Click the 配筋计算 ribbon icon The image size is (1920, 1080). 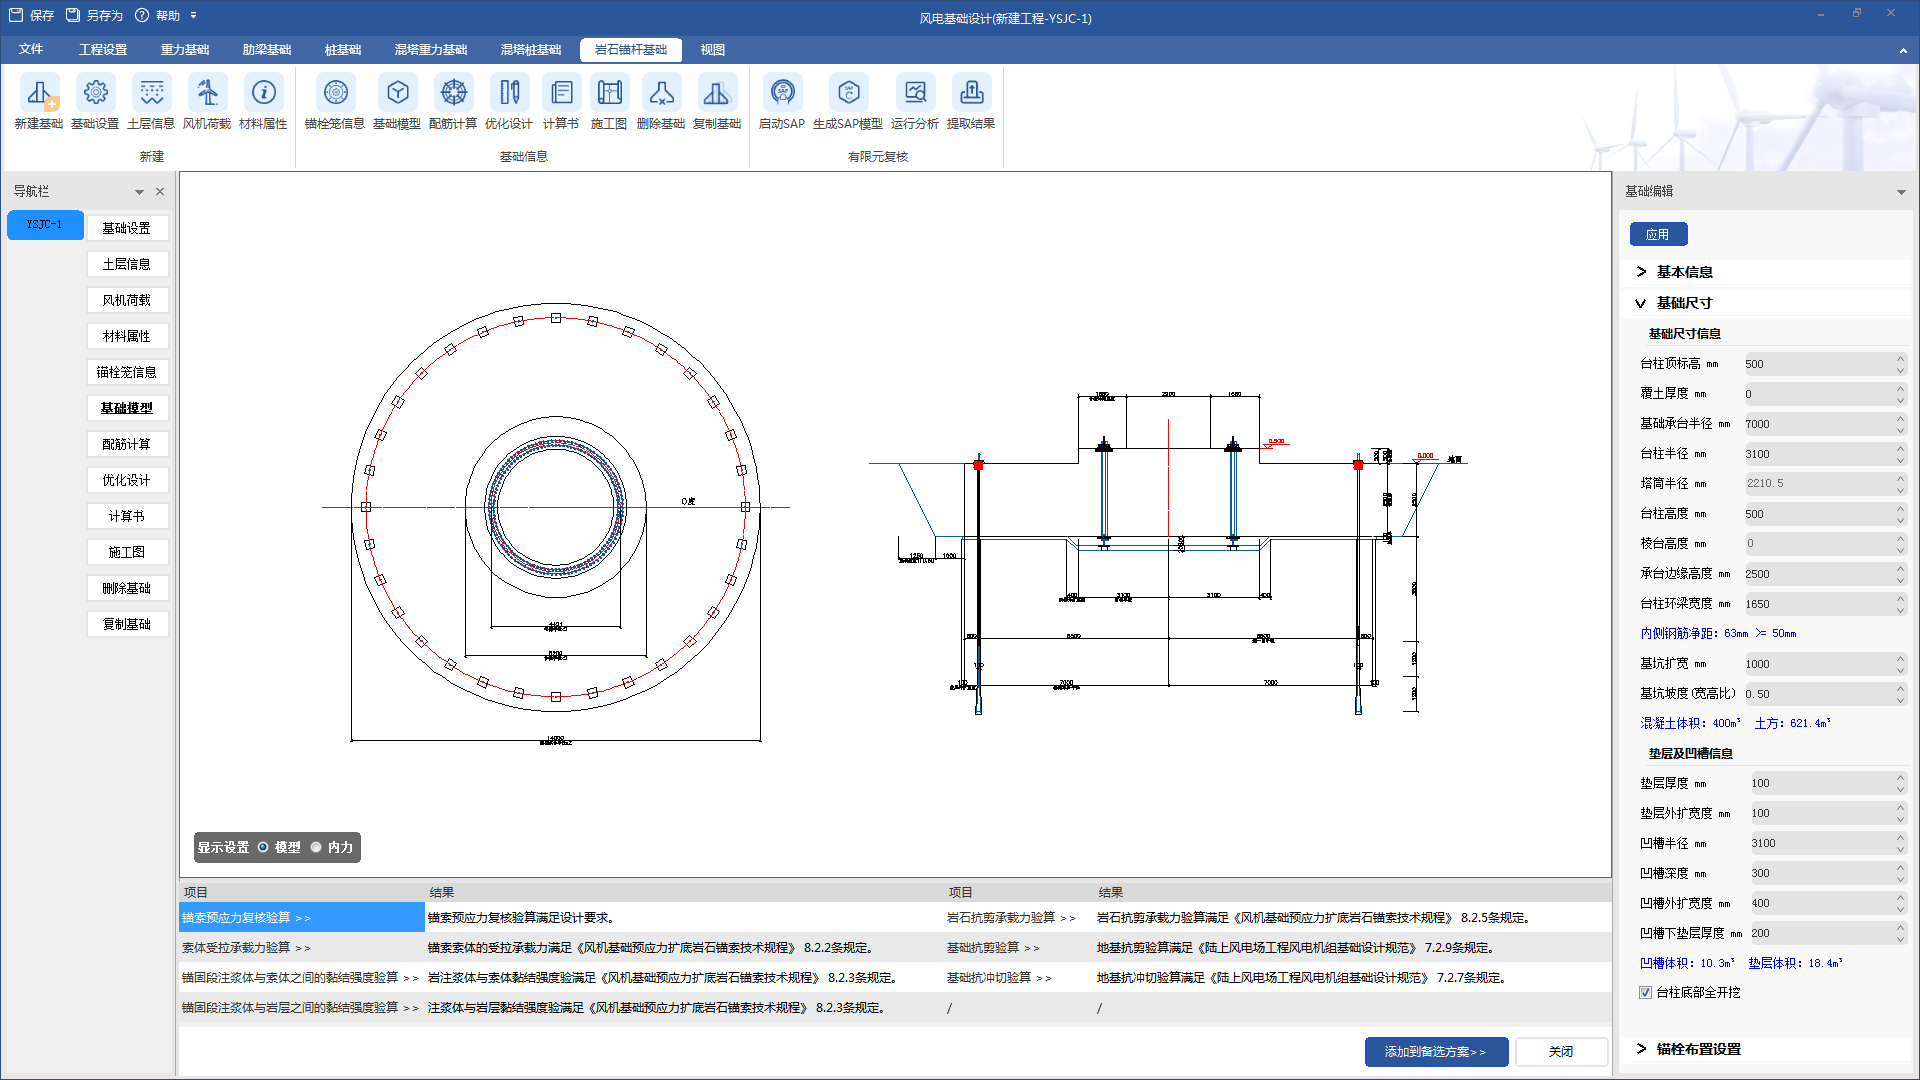[x=453, y=95]
